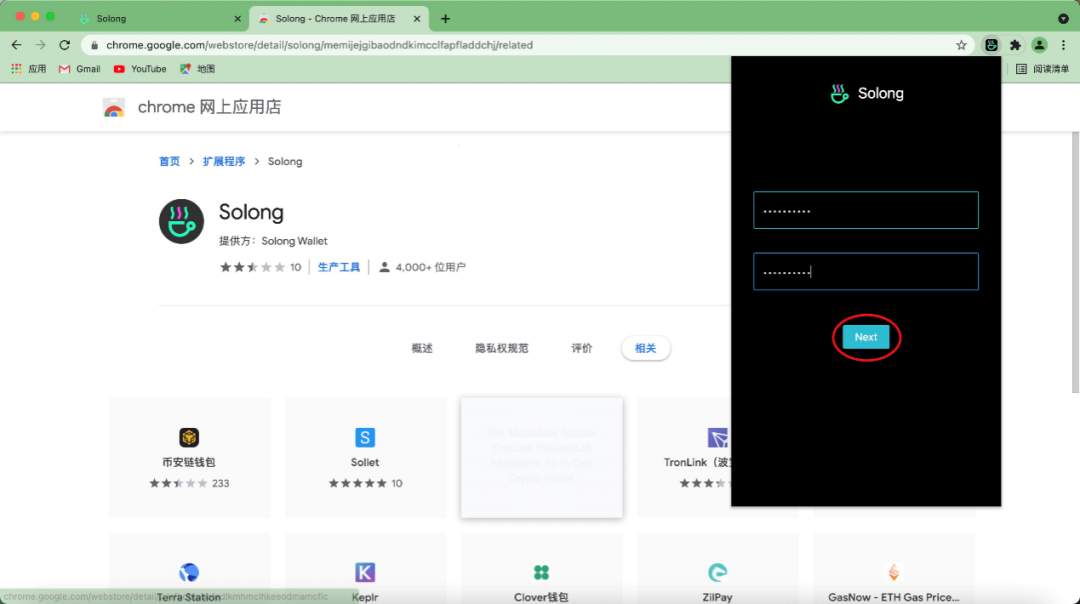Click the page vertical scrollbar

pyautogui.click(x=1075, y=262)
